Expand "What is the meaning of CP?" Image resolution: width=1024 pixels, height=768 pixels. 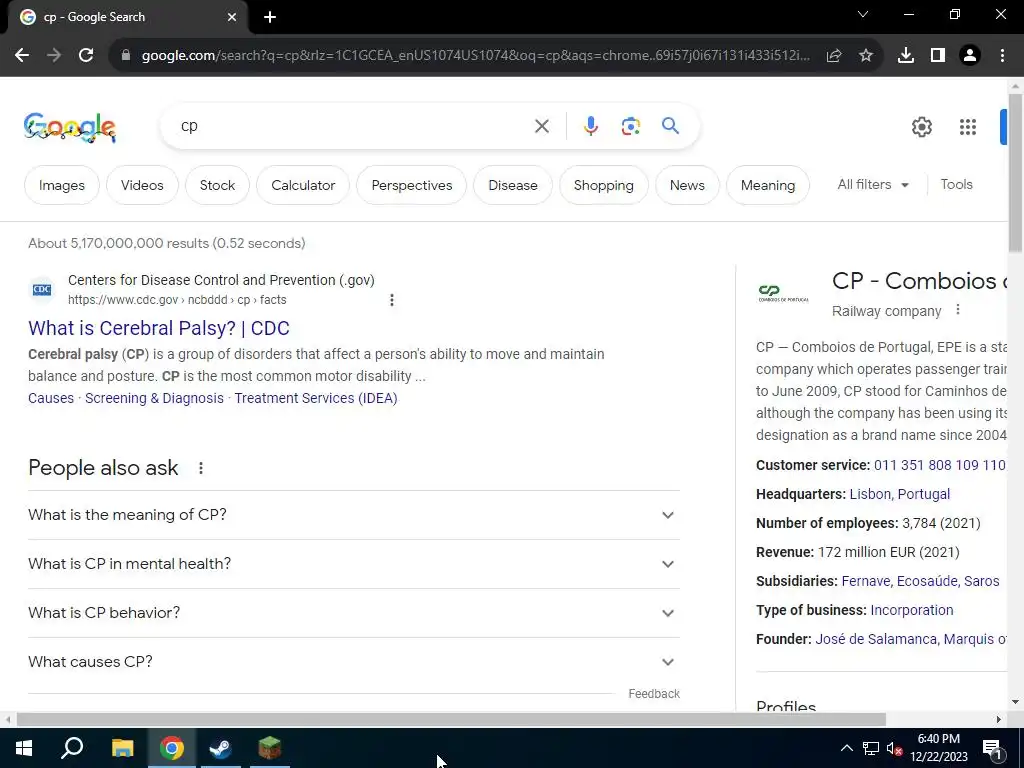(x=354, y=515)
